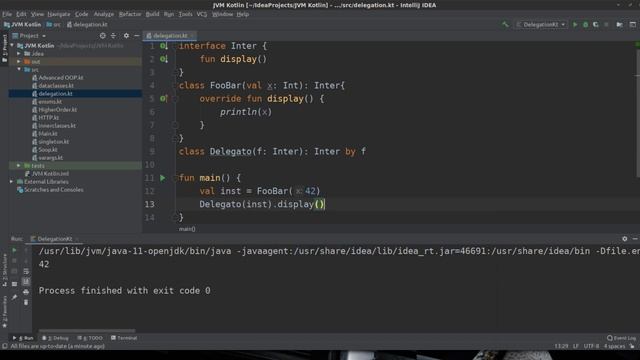Click the Run console horizontal scrollbar

(87, 331)
